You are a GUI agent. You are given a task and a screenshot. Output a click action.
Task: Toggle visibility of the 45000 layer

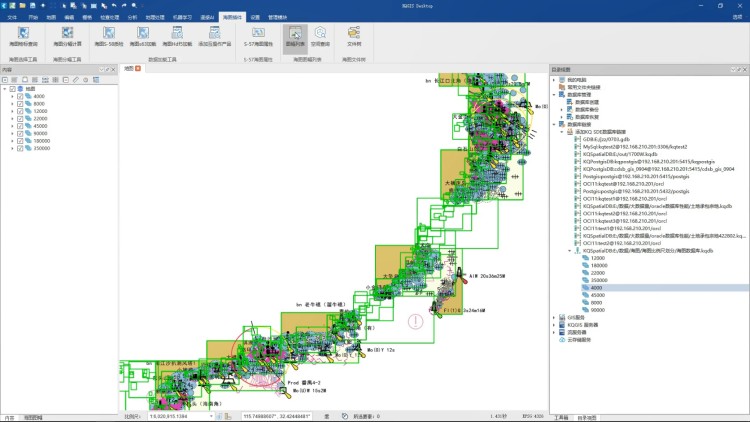20,126
